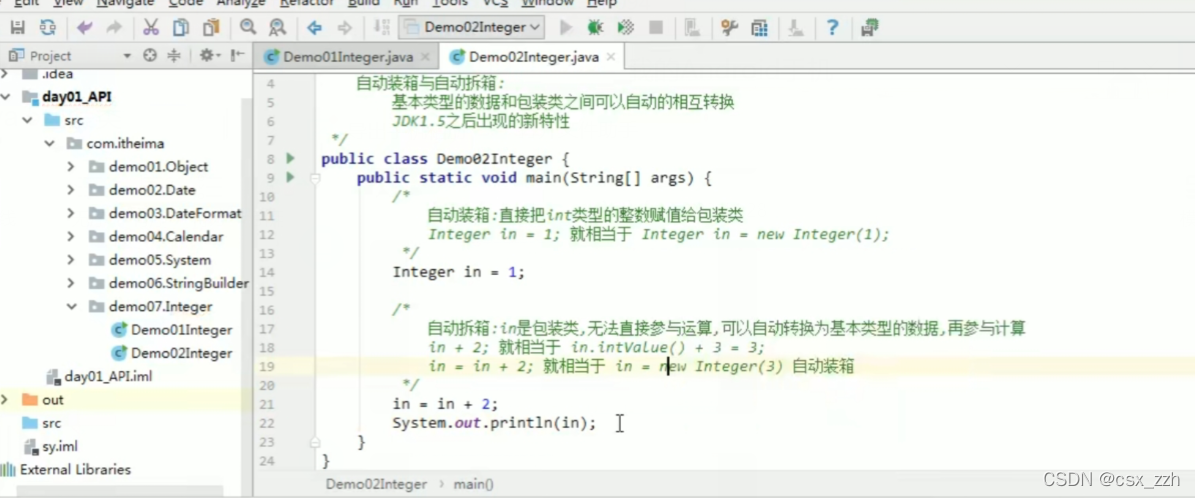
Task: Click the 'public class Demo02Integer {' line
Action: [x=445, y=159]
